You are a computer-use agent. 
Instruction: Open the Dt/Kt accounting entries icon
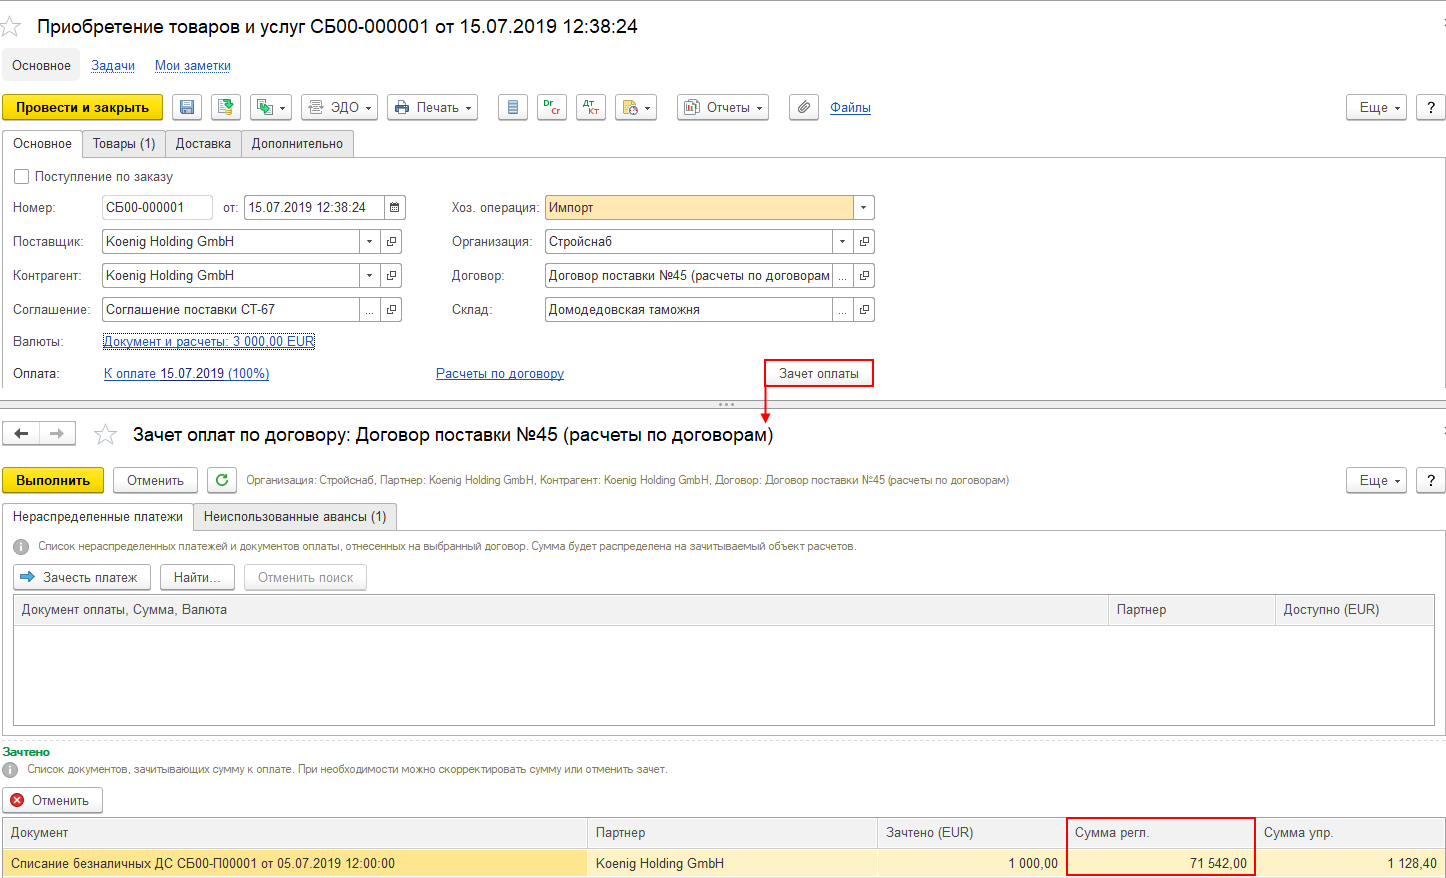pyautogui.click(x=591, y=107)
